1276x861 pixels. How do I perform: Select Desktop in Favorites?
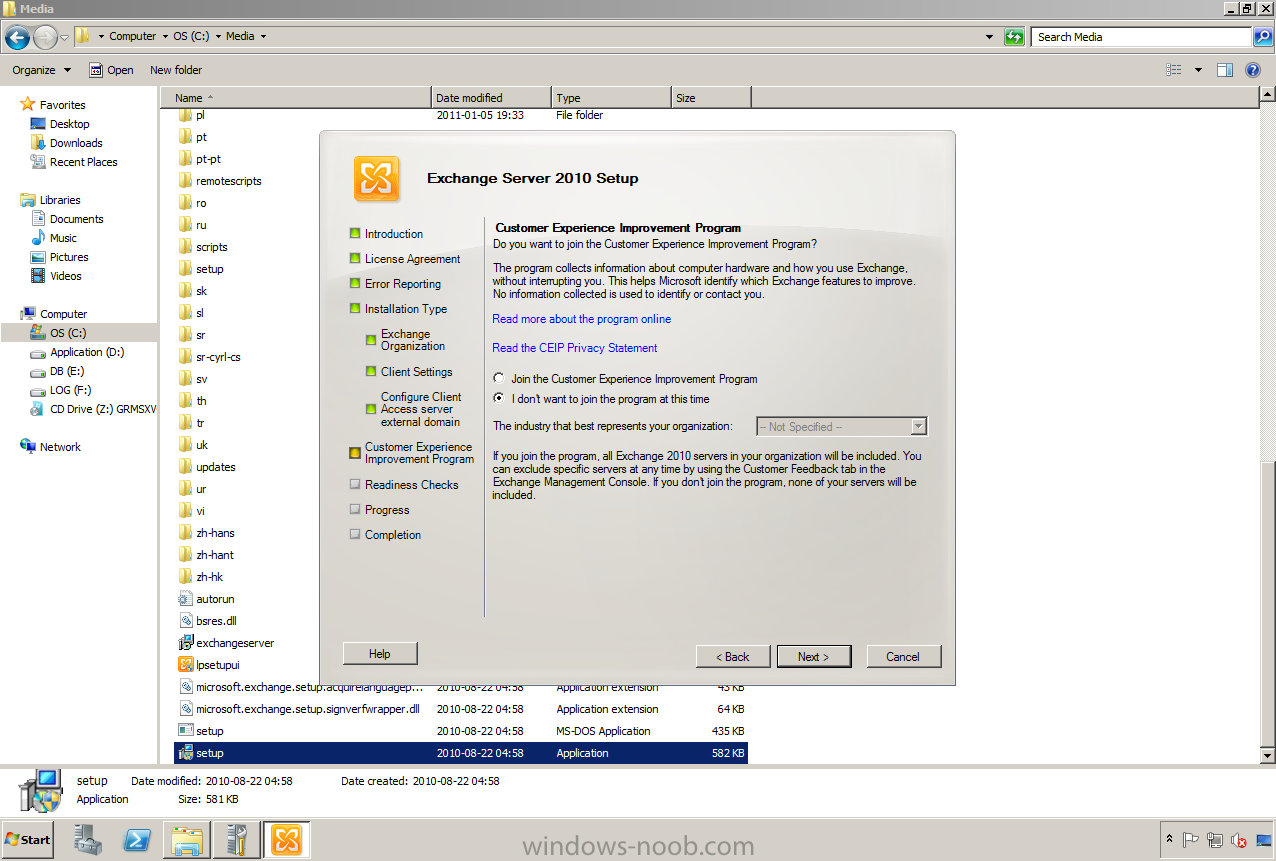pos(60,124)
